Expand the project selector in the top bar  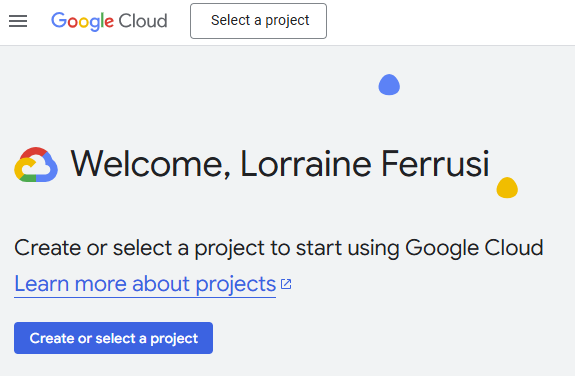click(259, 21)
